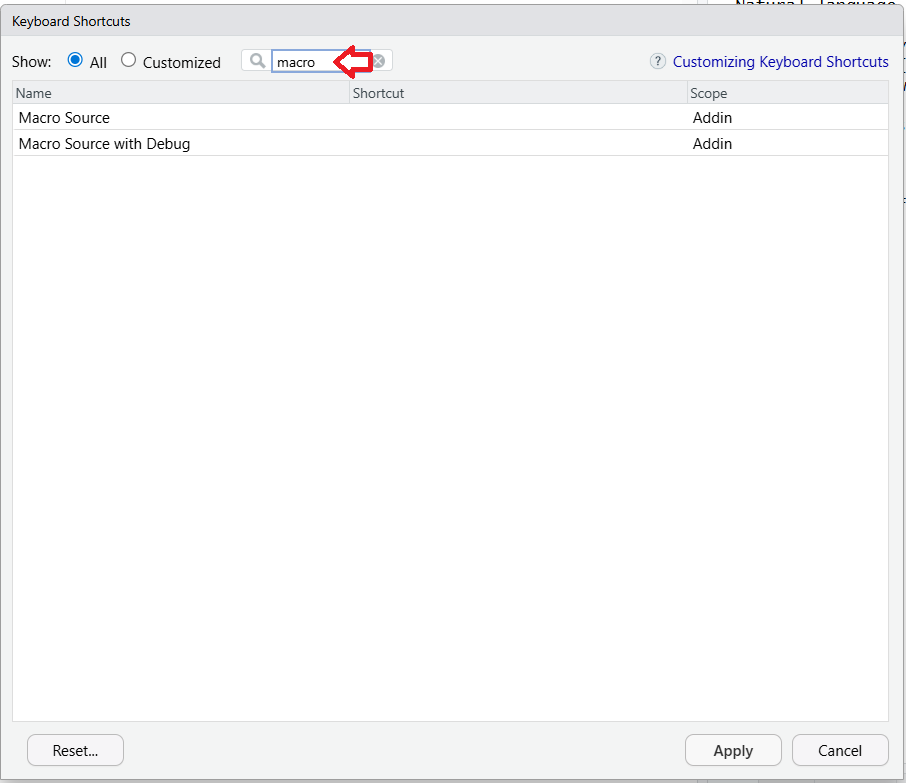Click Addin scope for Macro Source with Debug
Screen dimensions: 906x783
coord(712,144)
